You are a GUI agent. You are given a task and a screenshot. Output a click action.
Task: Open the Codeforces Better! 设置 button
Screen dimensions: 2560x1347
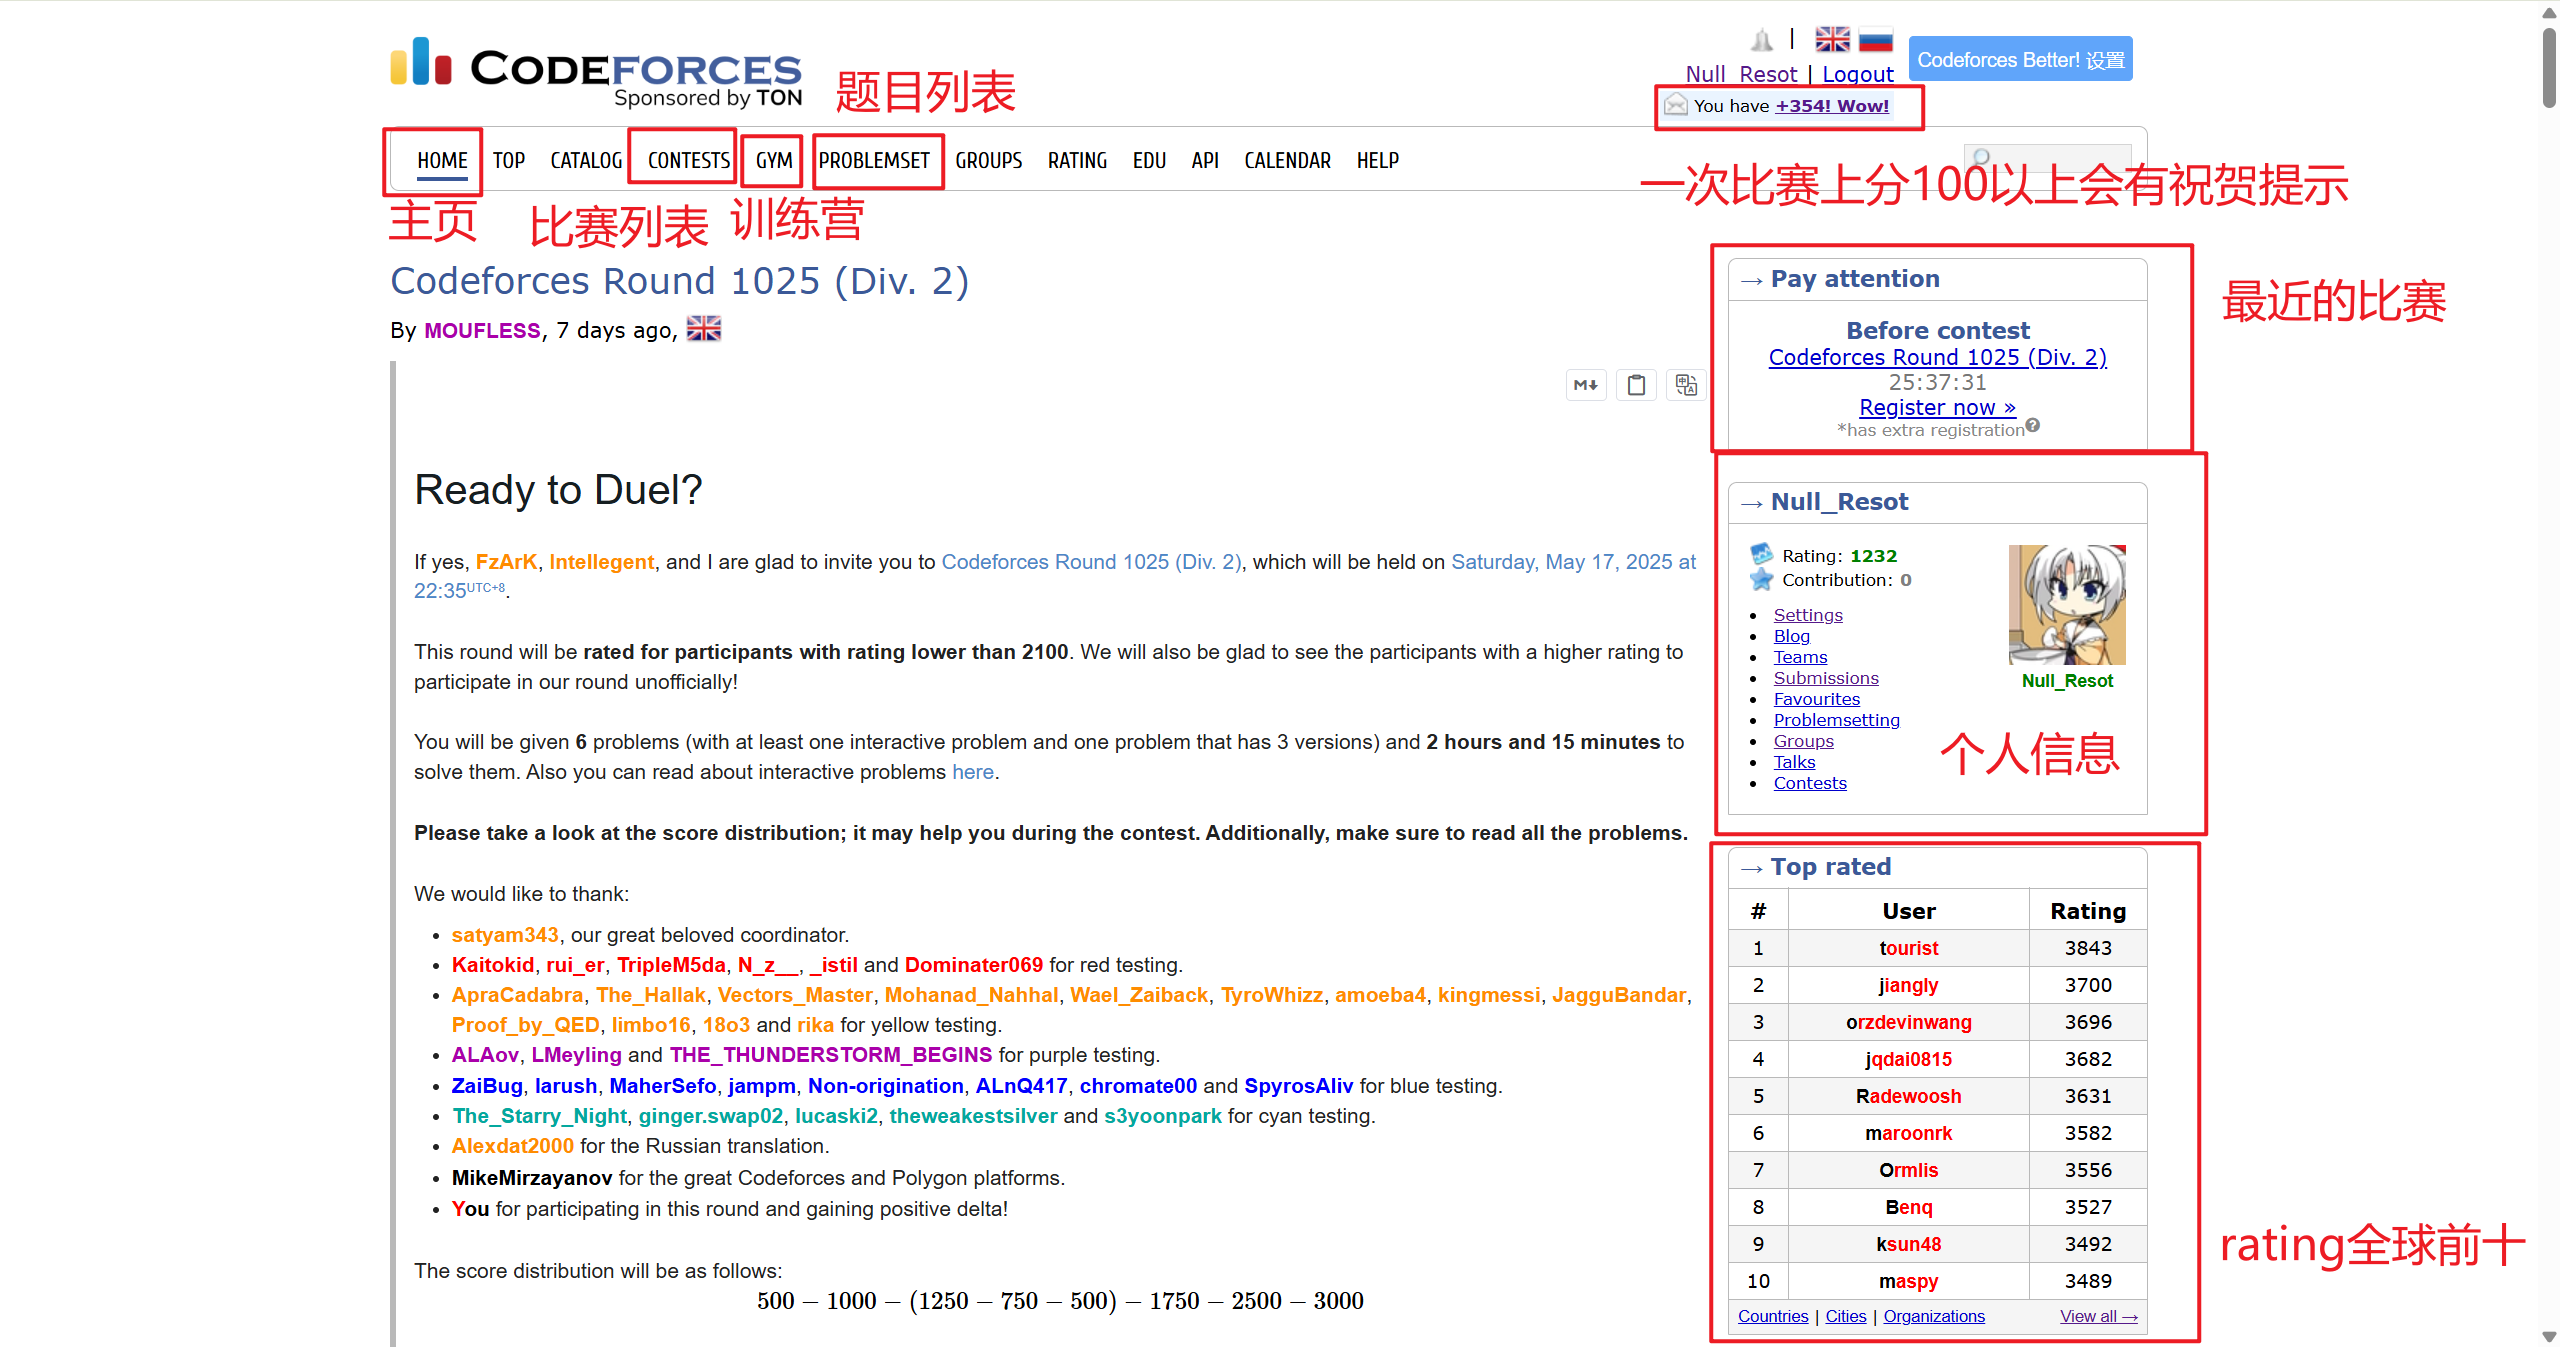[2021, 58]
